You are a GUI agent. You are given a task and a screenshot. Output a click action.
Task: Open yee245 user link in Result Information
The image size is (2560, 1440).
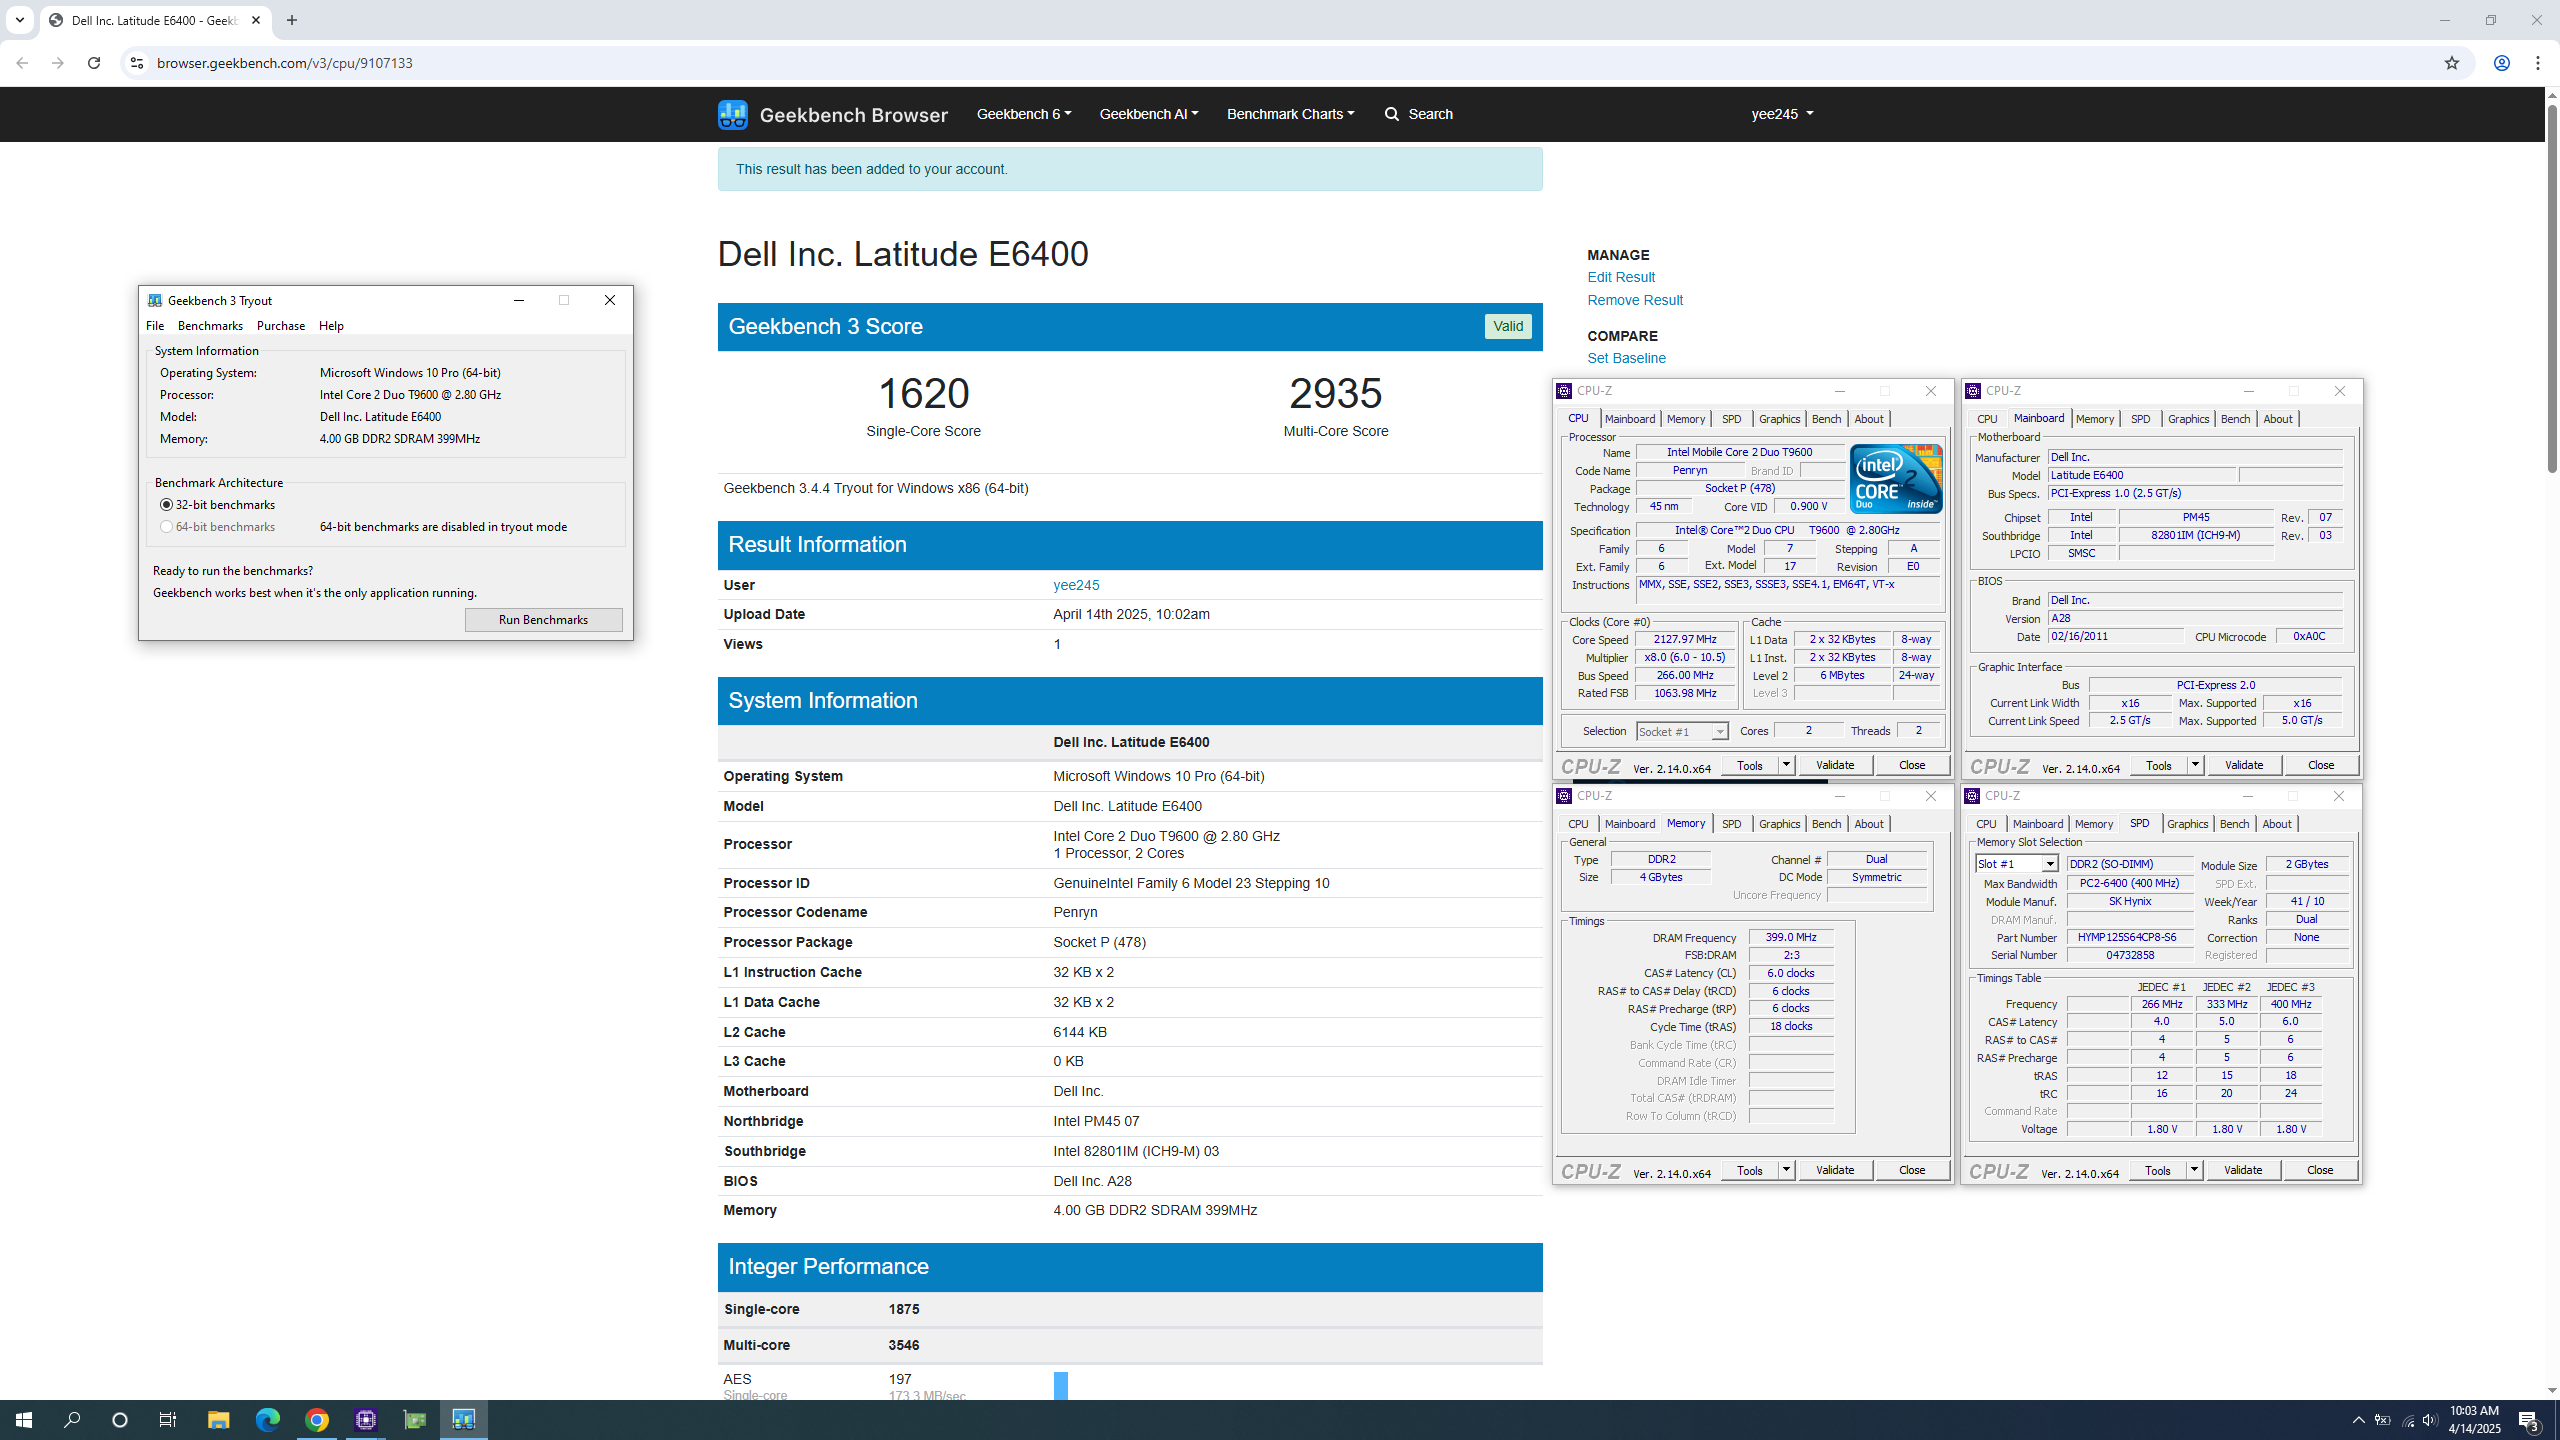1076,585
